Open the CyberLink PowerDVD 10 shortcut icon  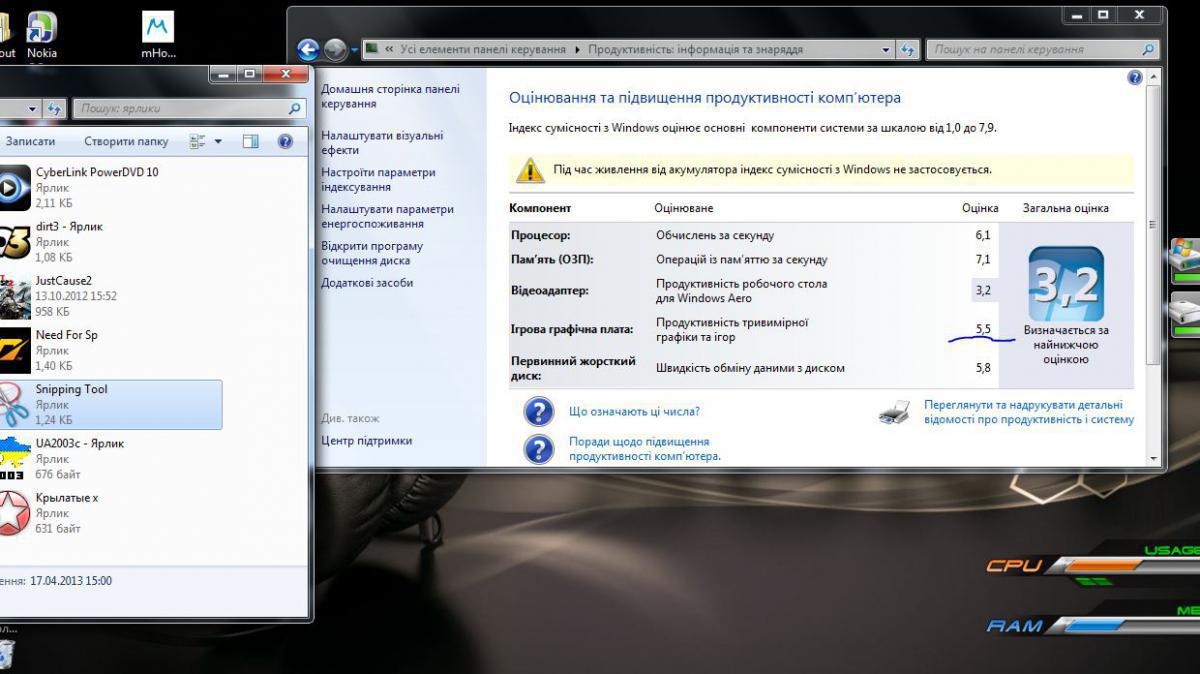(13, 187)
